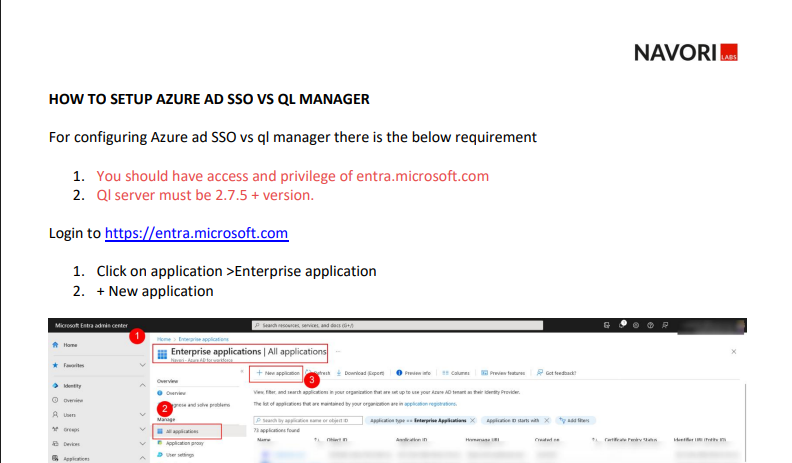
Task: Expand the Groups section chevron
Action: click(142, 429)
